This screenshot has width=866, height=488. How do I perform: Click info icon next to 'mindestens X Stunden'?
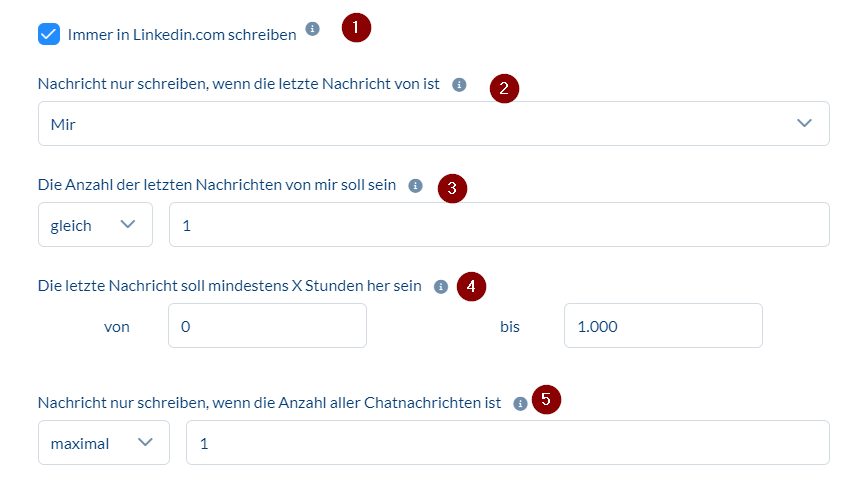tap(441, 287)
